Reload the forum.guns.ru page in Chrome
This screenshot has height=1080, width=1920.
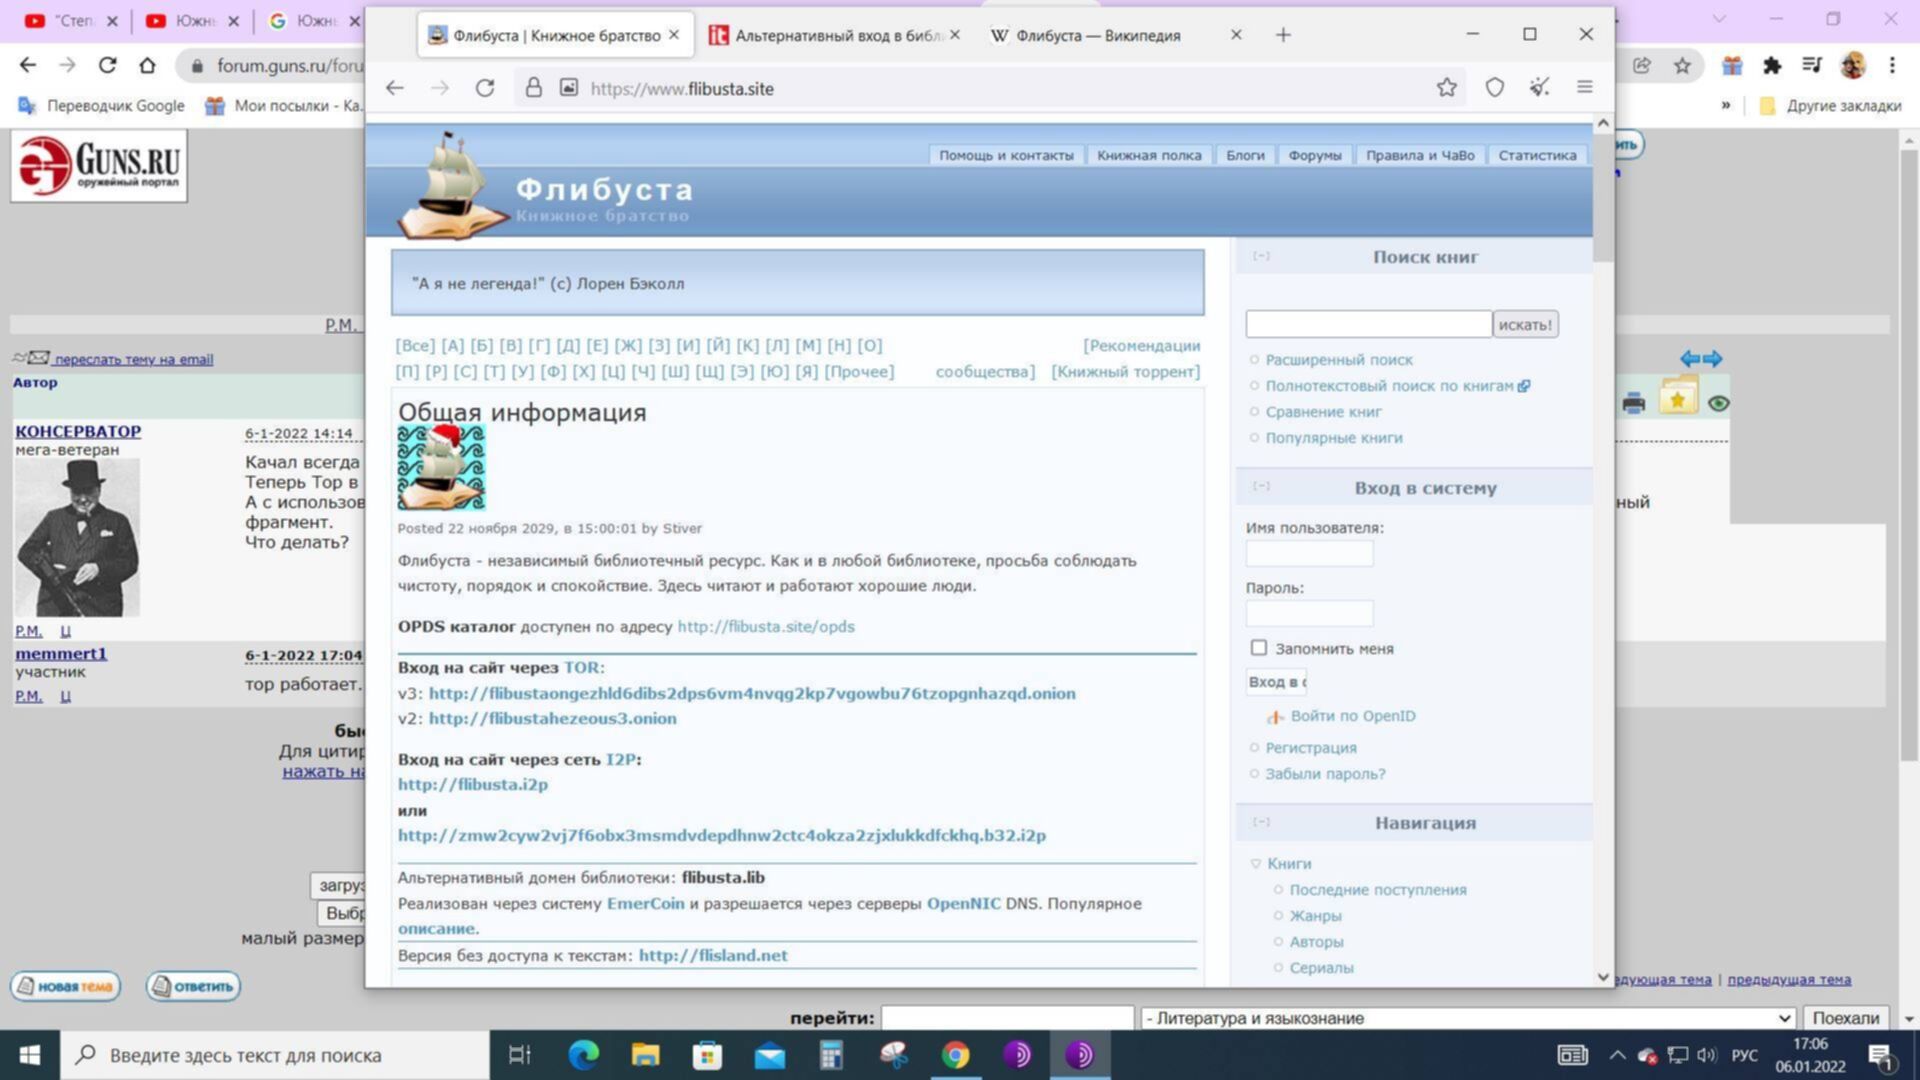[107, 66]
